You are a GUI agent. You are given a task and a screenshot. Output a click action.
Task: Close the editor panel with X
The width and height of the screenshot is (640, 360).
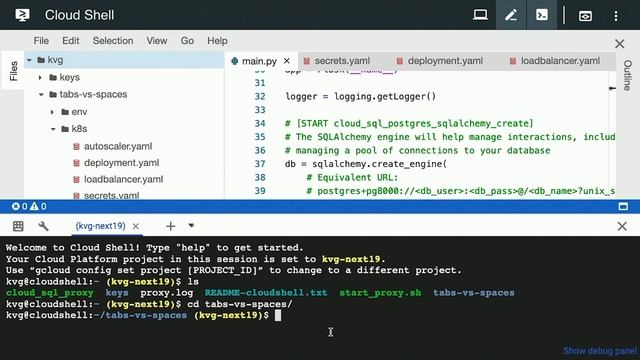(620, 44)
